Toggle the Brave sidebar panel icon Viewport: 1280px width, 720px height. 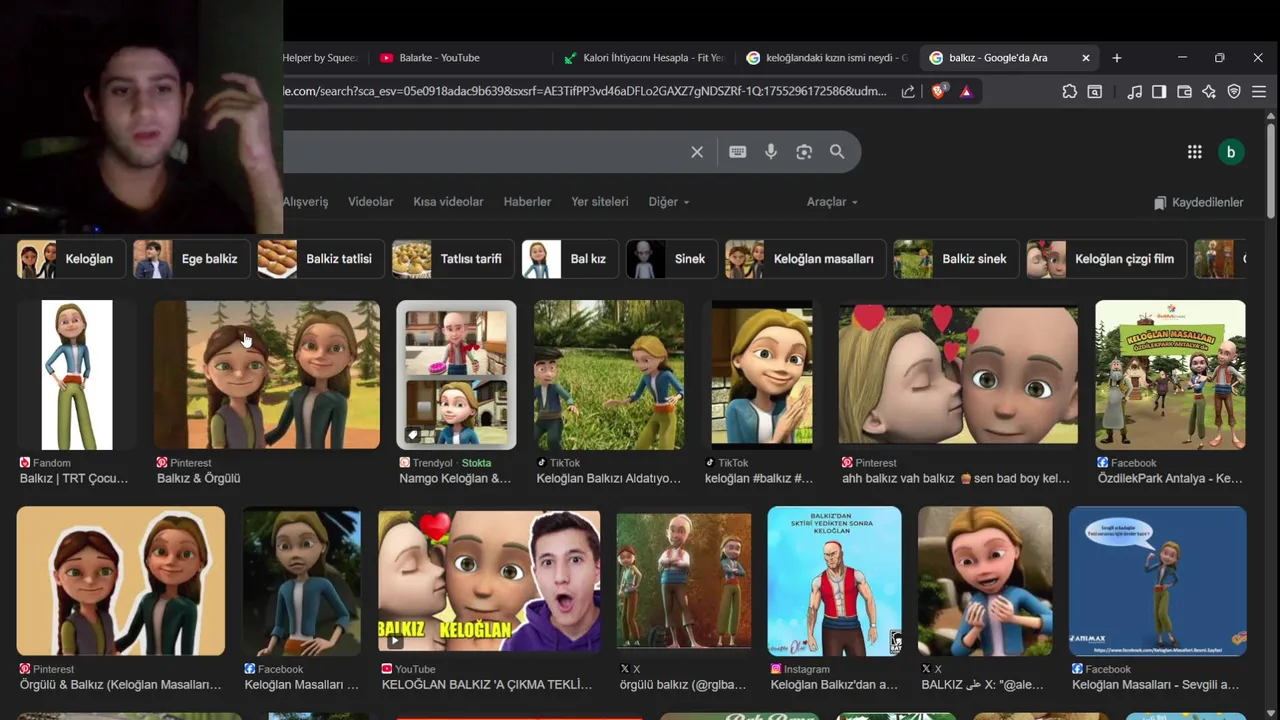coord(1159,91)
